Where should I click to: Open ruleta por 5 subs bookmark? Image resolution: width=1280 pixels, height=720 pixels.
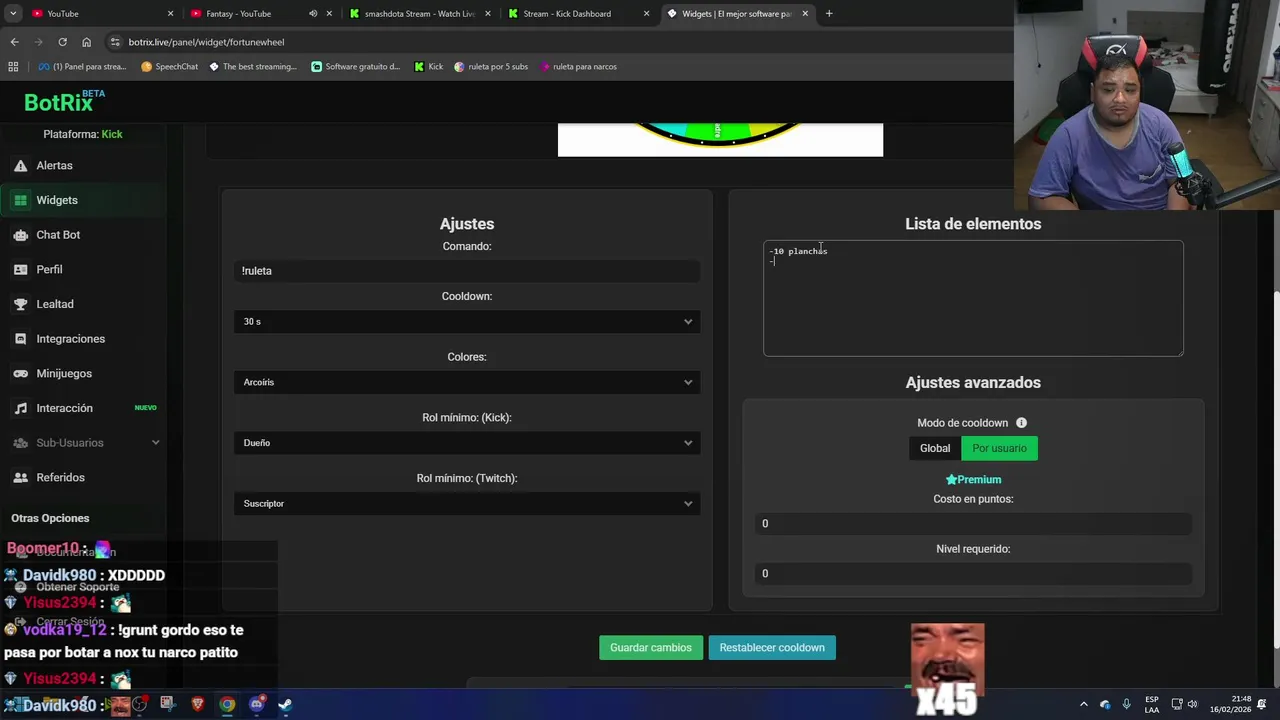pyautogui.click(x=491, y=67)
